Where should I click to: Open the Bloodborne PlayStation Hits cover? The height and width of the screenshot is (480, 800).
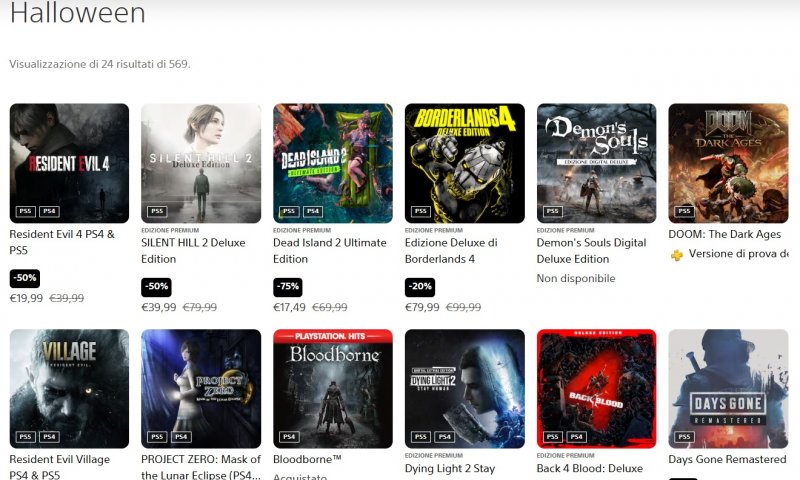tap(333, 389)
